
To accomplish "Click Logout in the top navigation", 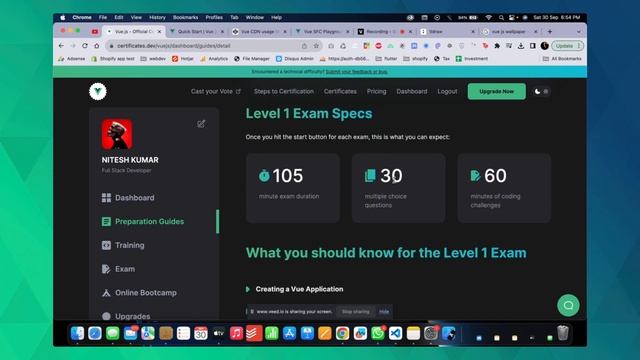I will (447, 91).
